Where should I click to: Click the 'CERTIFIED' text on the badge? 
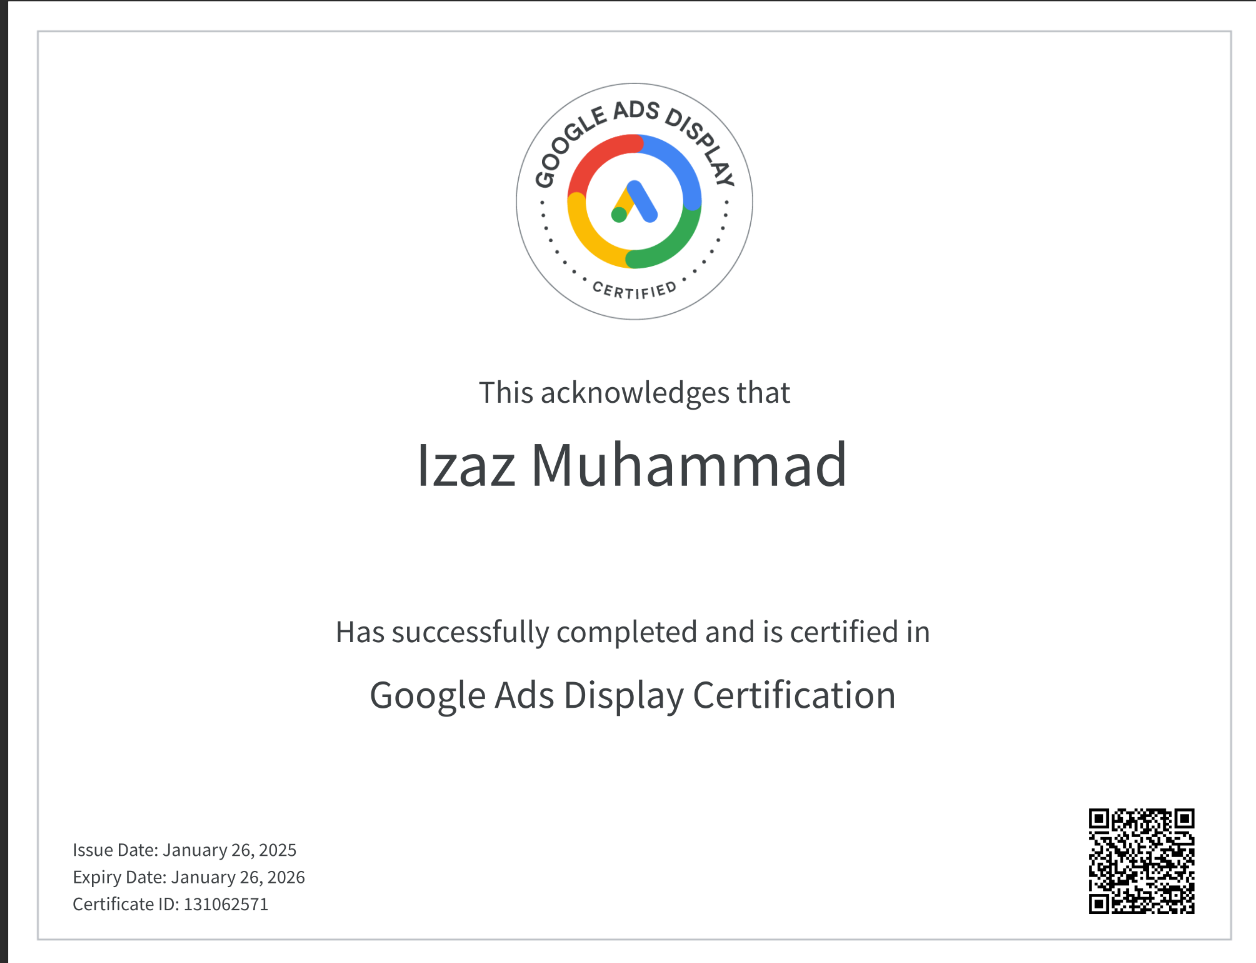click(x=634, y=290)
